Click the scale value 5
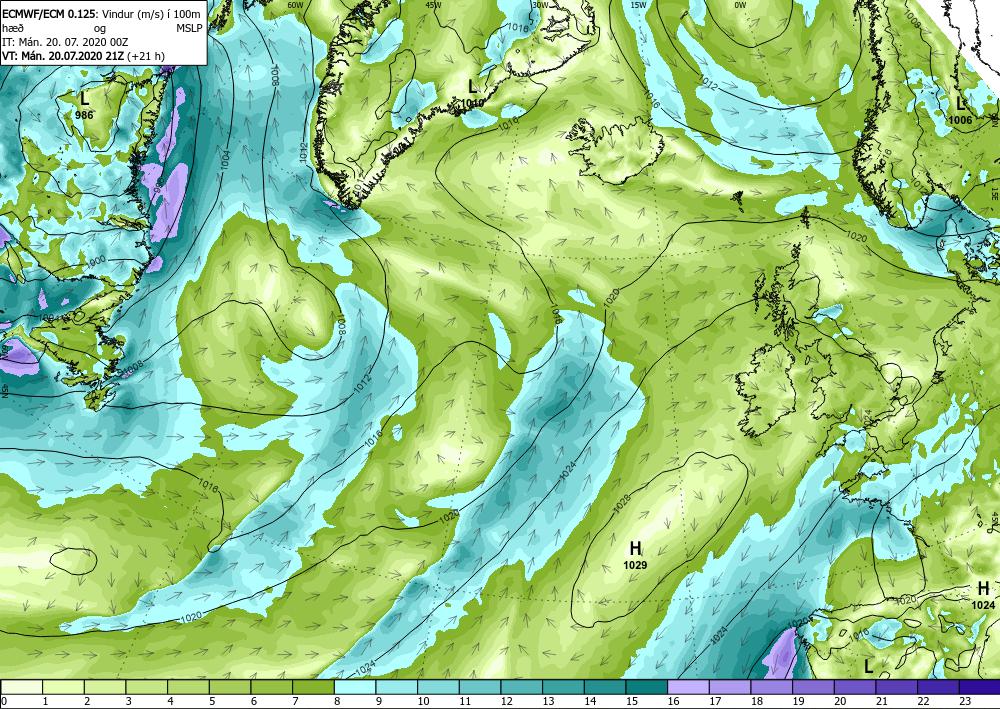Image resolution: width=1000 pixels, height=709 pixels. (x=212, y=702)
